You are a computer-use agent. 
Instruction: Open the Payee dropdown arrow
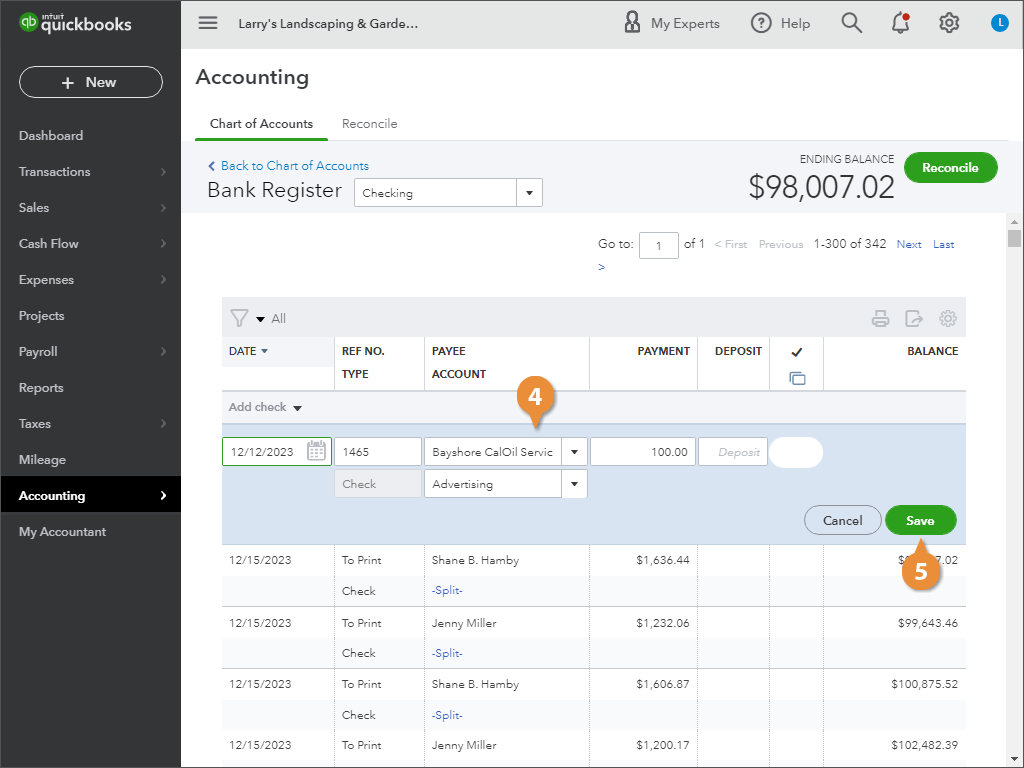click(x=574, y=452)
